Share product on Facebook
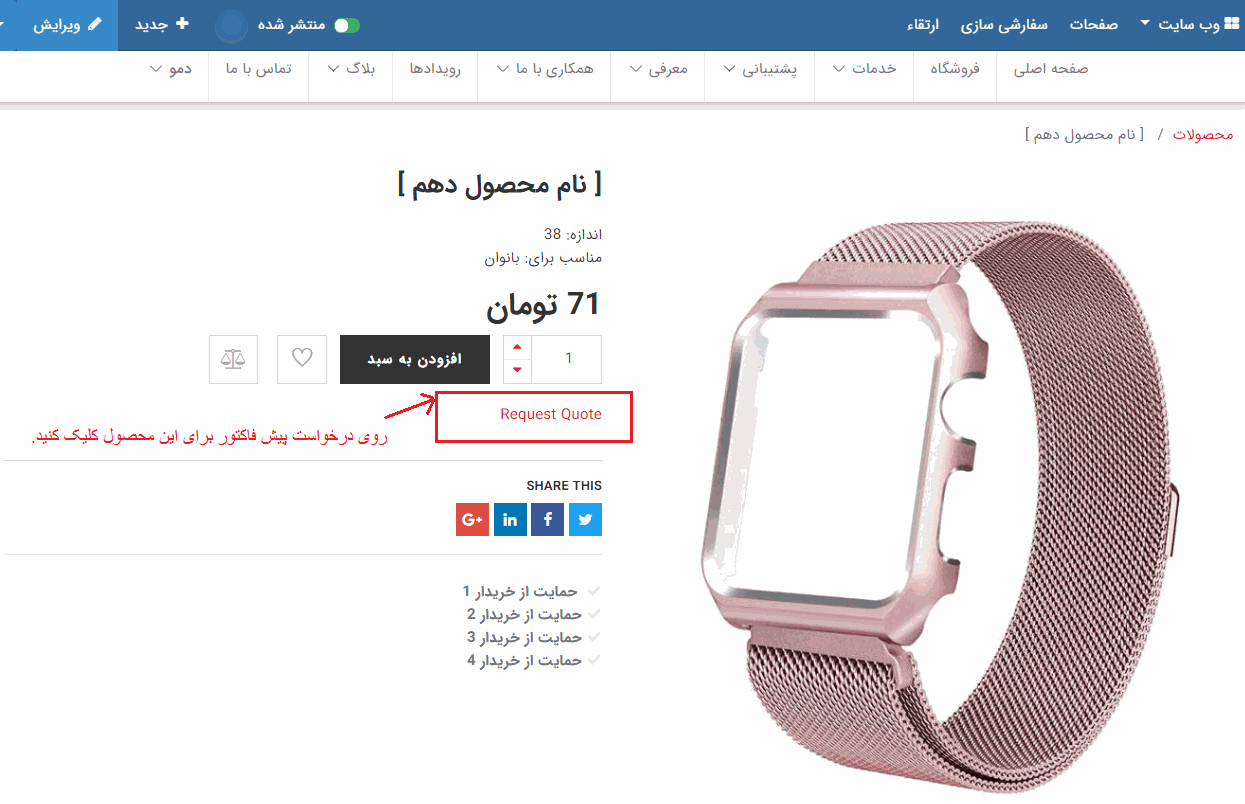 pyautogui.click(x=547, y=520)
